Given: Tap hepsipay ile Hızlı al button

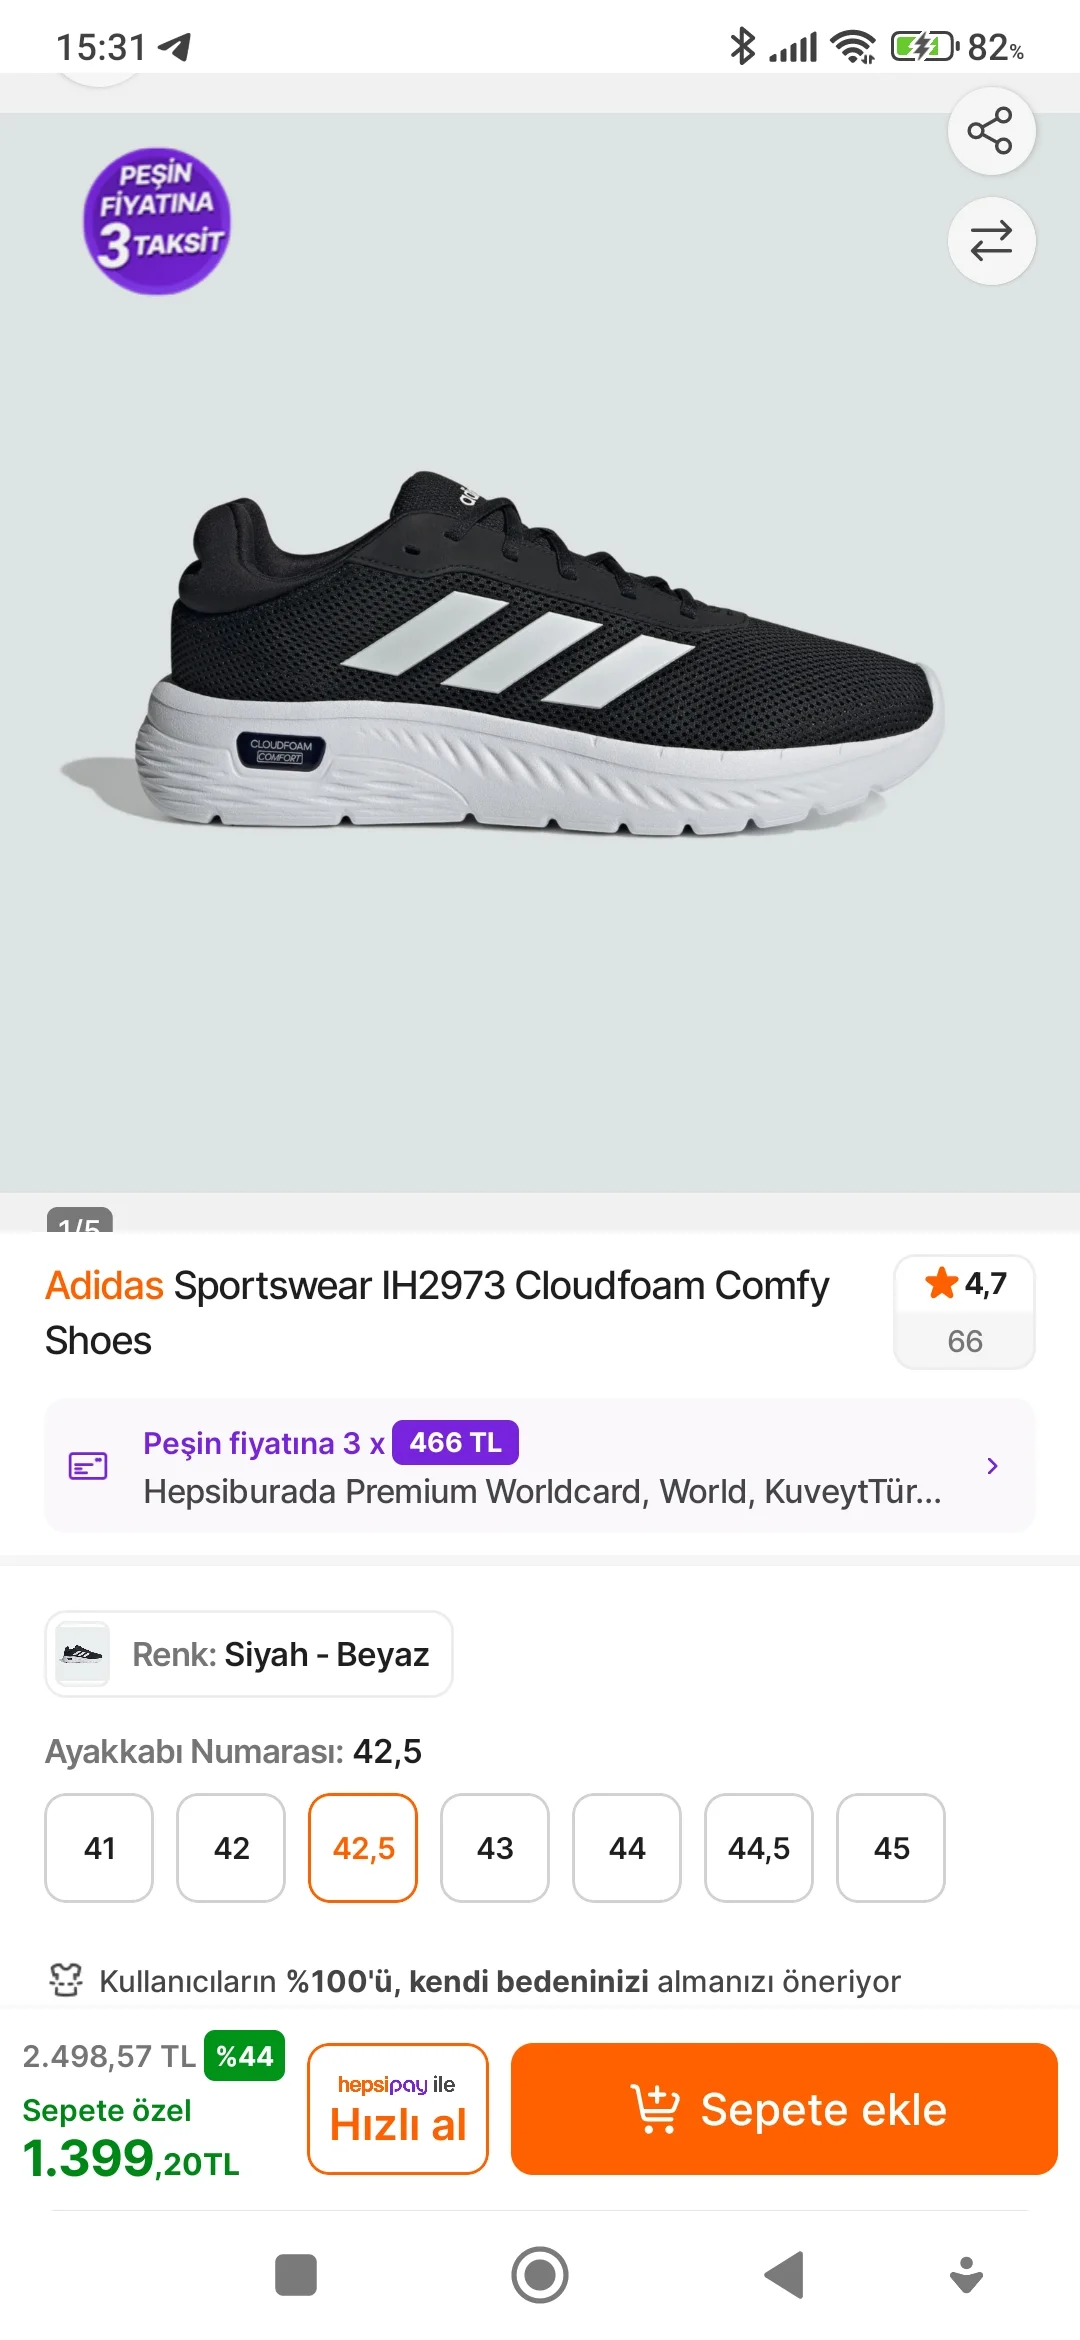Looking at the screenshot, I should click(x=398, y=2109).
